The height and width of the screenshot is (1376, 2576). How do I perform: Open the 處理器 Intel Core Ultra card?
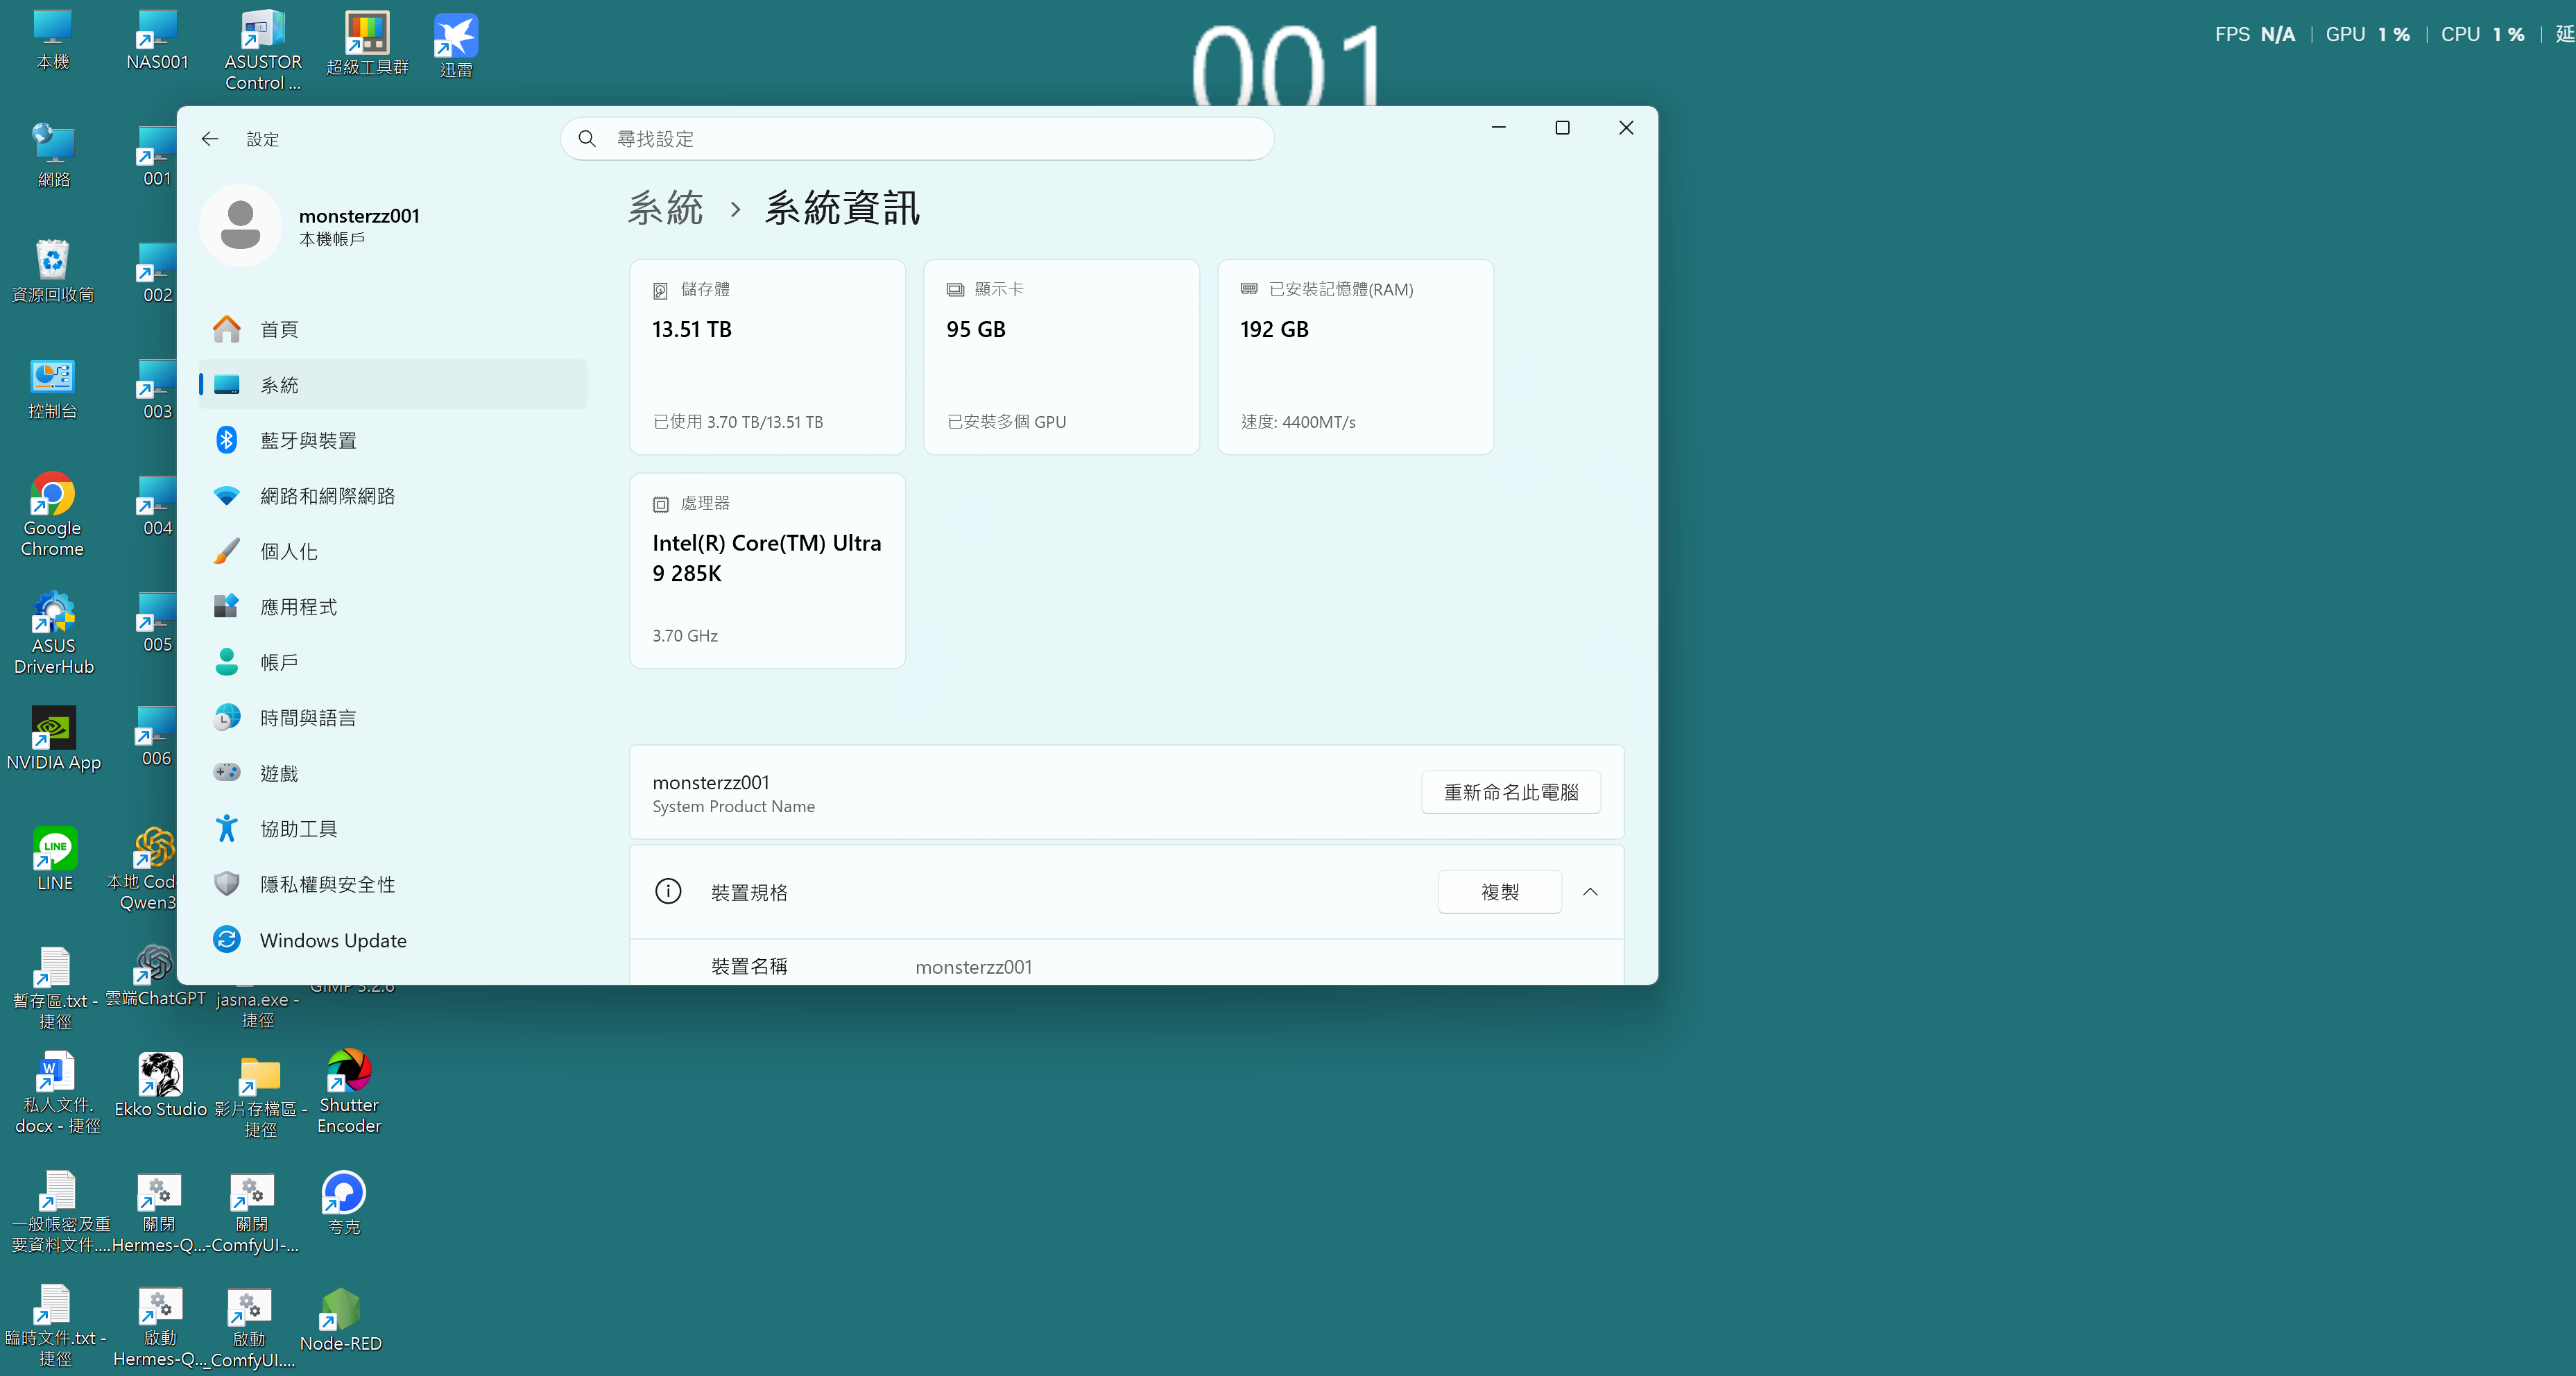767,571
